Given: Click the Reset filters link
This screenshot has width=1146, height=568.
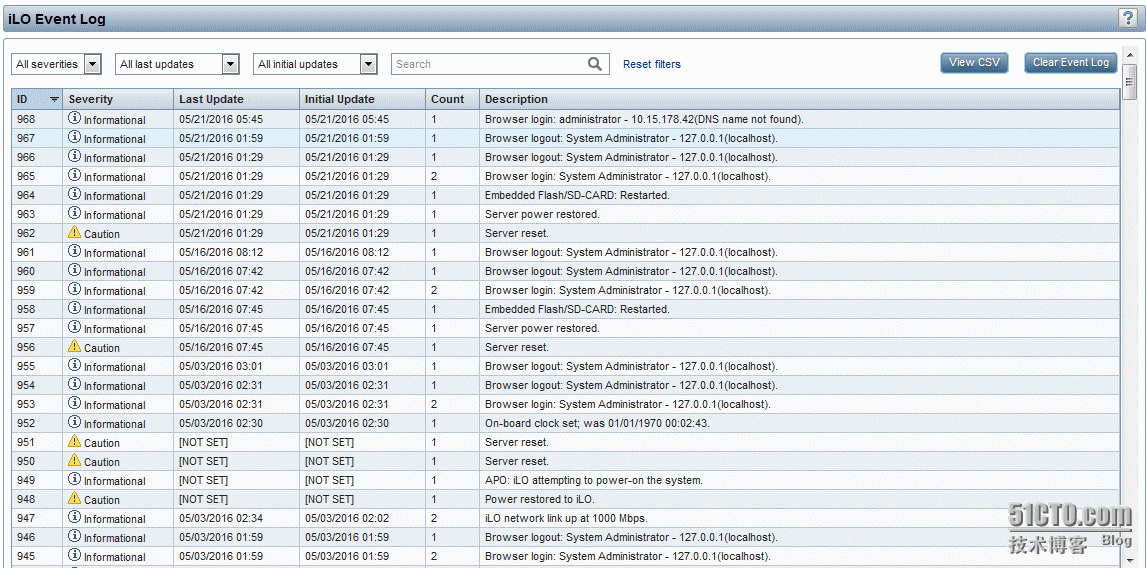Looking at the screenshot, I should click(652, 64).
